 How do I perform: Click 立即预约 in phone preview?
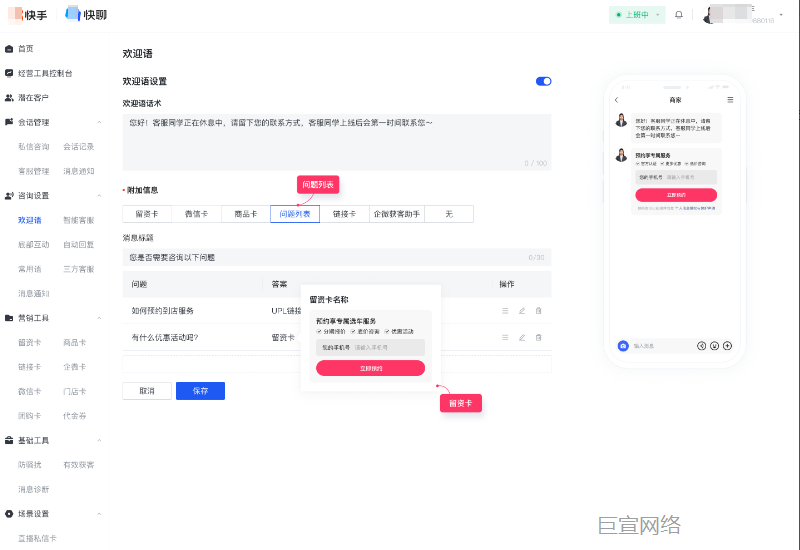click(676, 195)
